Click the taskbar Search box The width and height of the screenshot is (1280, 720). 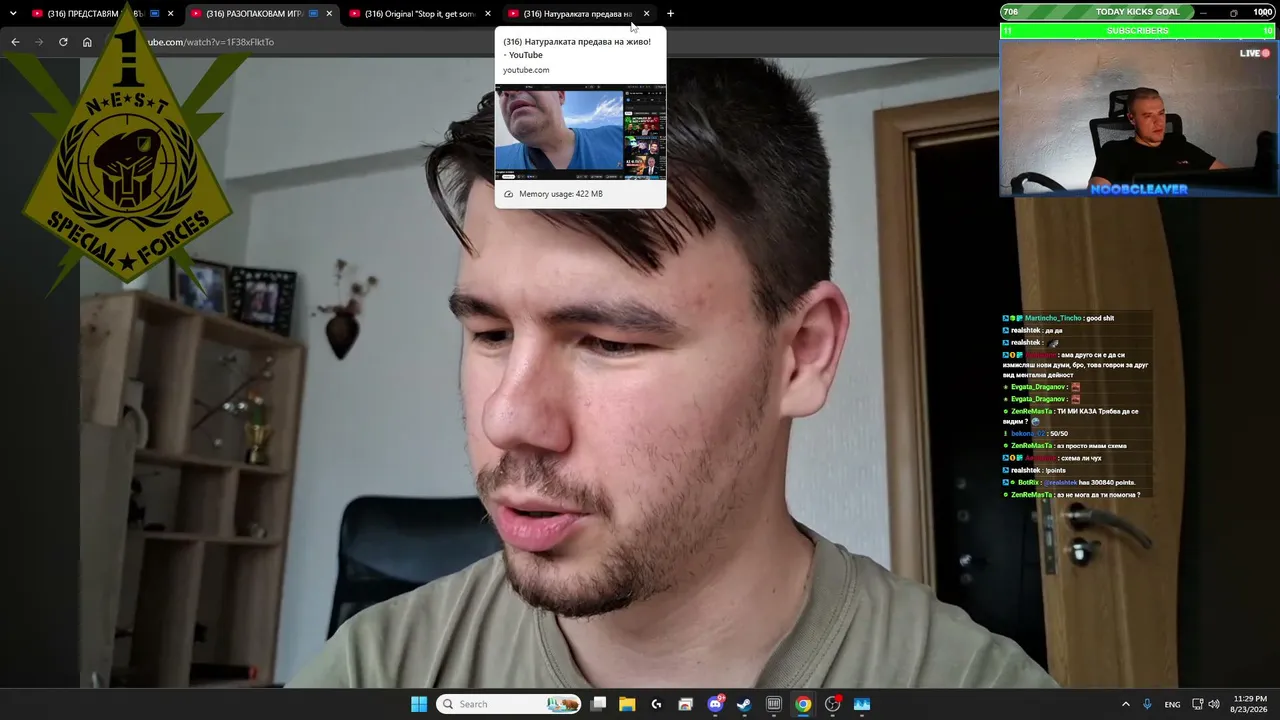coord(510,704)
